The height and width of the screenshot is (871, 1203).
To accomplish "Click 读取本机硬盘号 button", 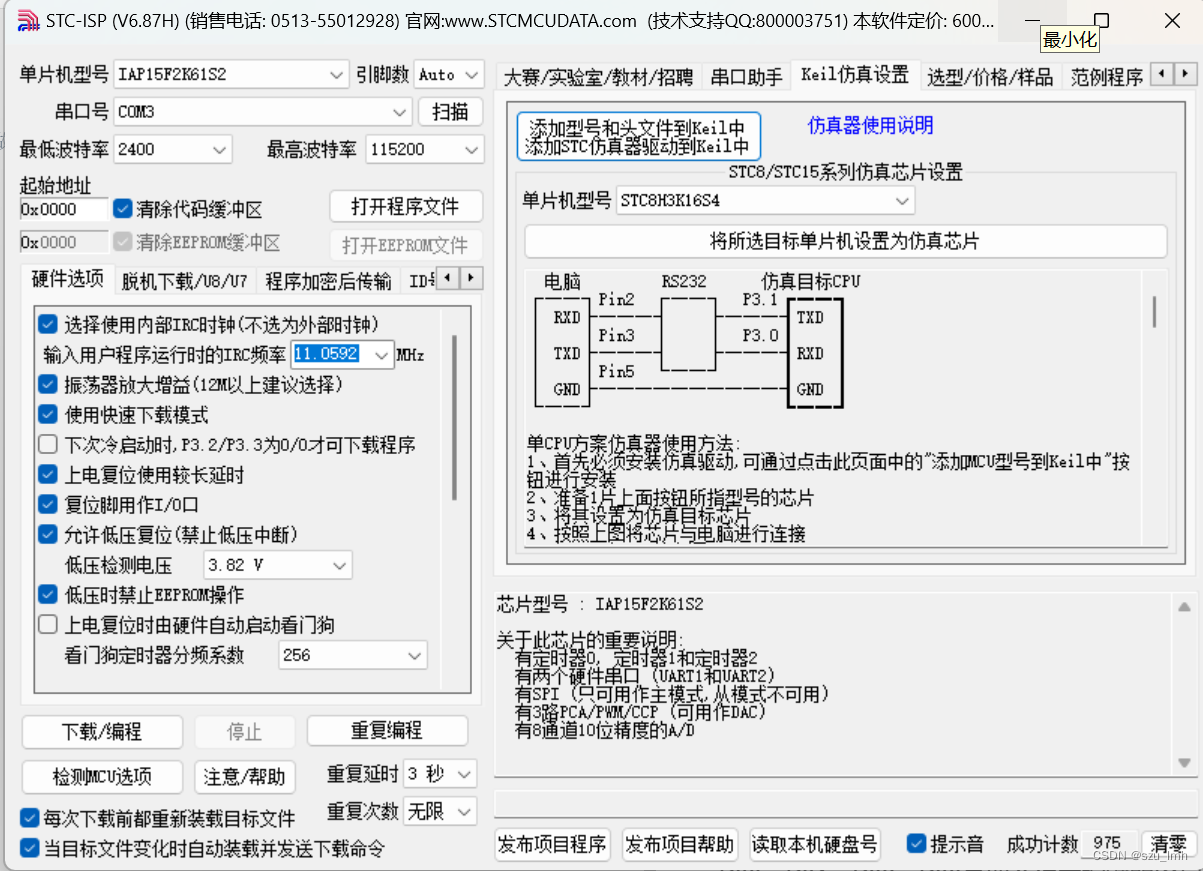I will pos(814,844).
